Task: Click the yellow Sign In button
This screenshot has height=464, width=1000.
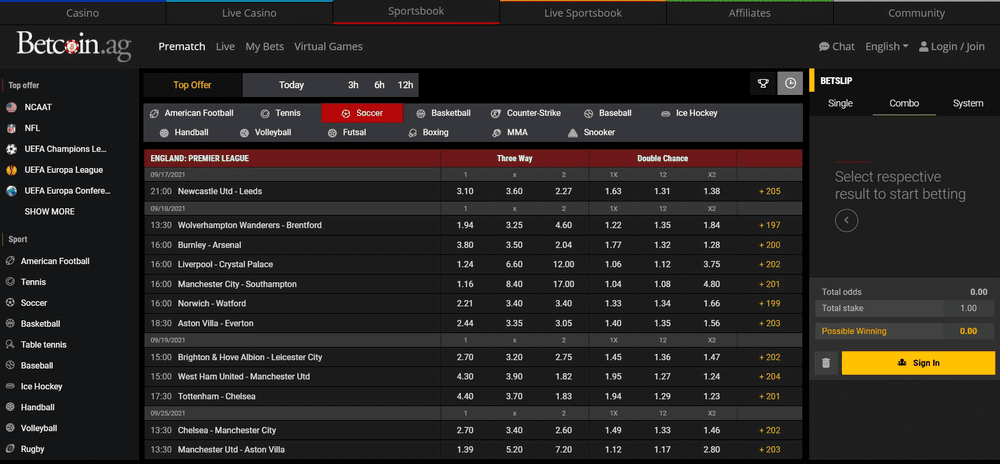Action: (x=918, y=363)
